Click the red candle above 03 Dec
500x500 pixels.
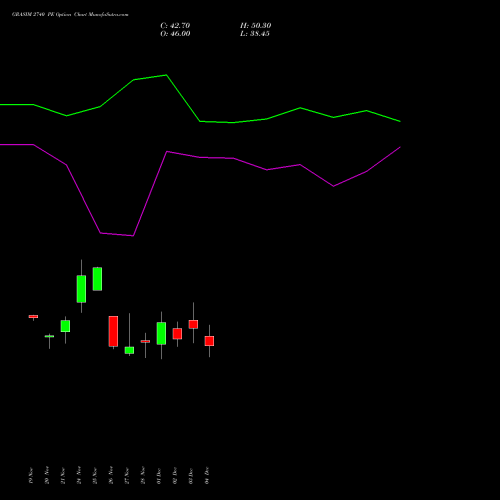pyautogui.click(x=193, y=324)
